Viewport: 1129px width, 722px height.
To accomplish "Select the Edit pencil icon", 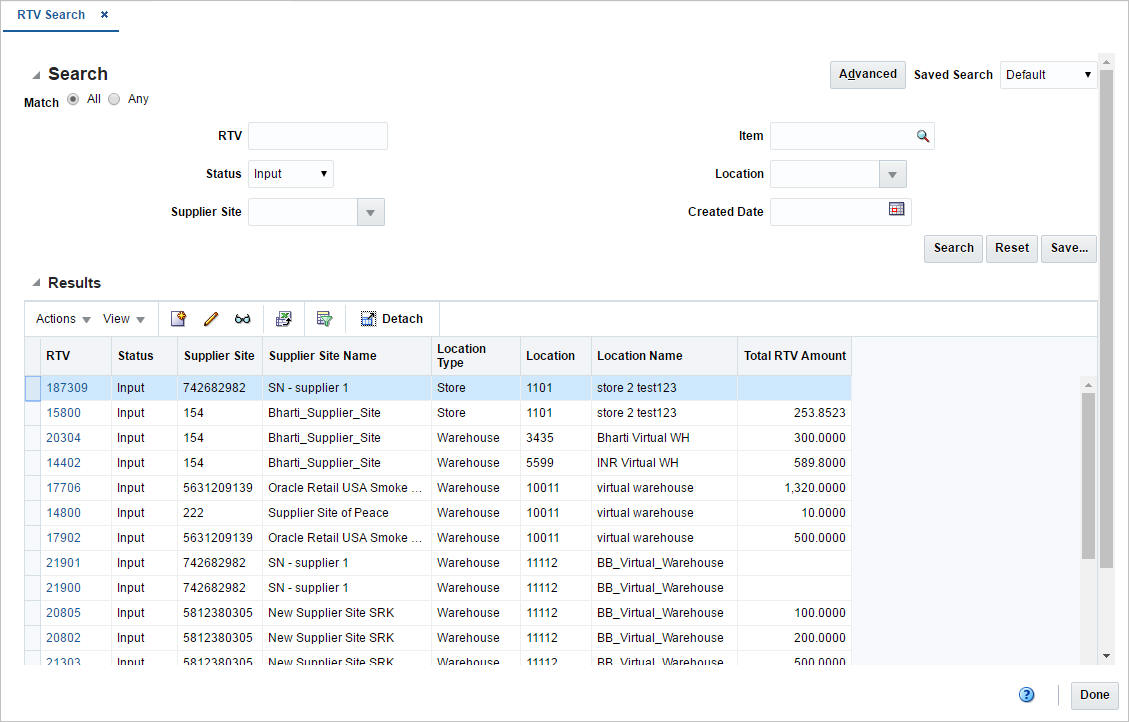I will click(x=210, y=317).
